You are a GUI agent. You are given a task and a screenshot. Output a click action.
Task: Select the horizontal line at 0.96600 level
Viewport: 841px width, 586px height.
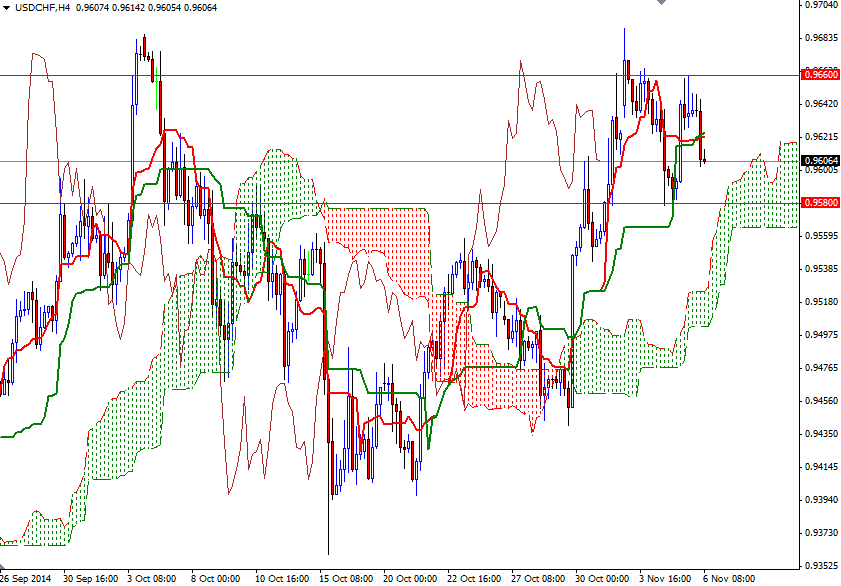point(400,74)
